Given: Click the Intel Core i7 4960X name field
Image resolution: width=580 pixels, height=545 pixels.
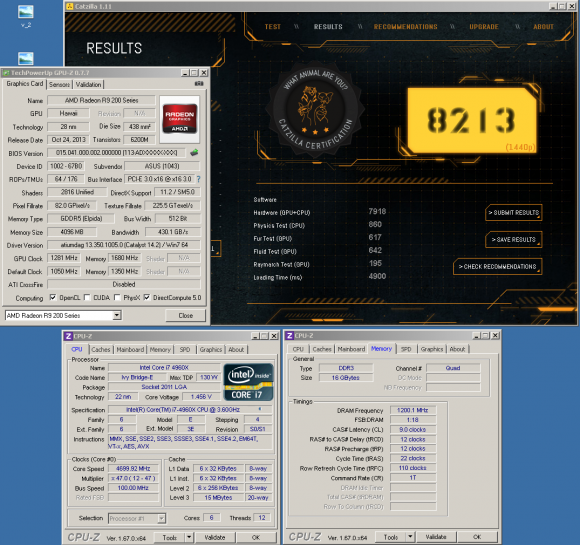Looking at the screenshot, I should (x=164, y=367).
